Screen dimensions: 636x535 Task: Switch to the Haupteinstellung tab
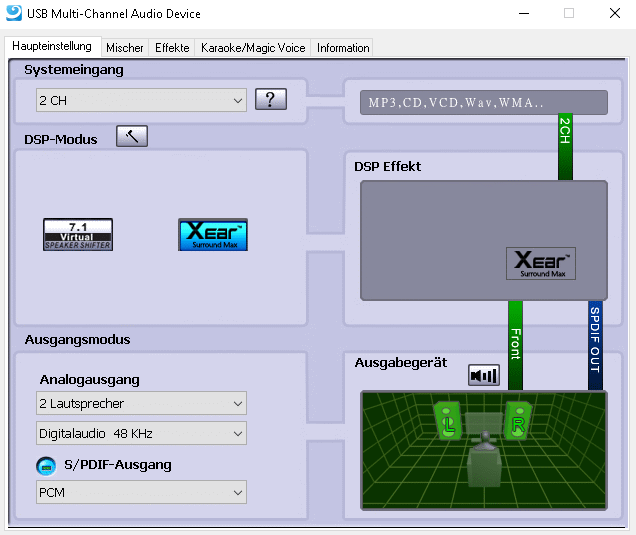click(52, 46)
